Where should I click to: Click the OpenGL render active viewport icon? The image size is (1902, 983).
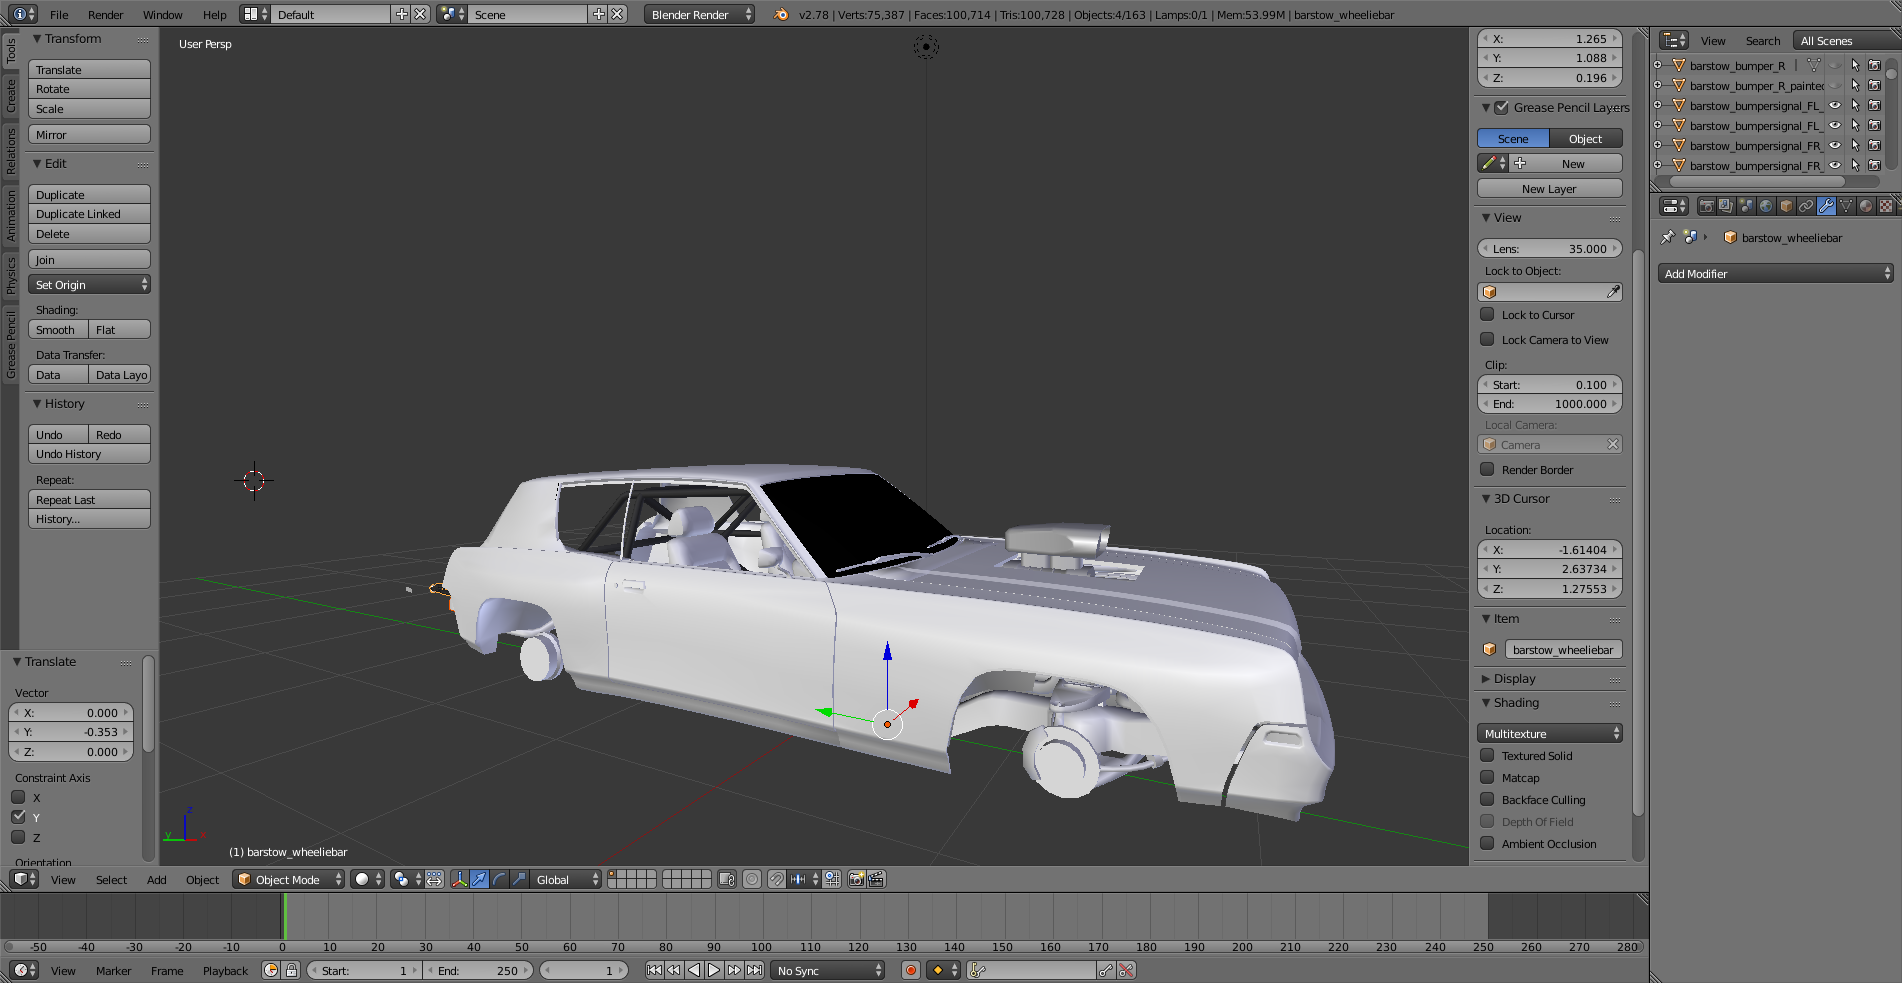856,880
